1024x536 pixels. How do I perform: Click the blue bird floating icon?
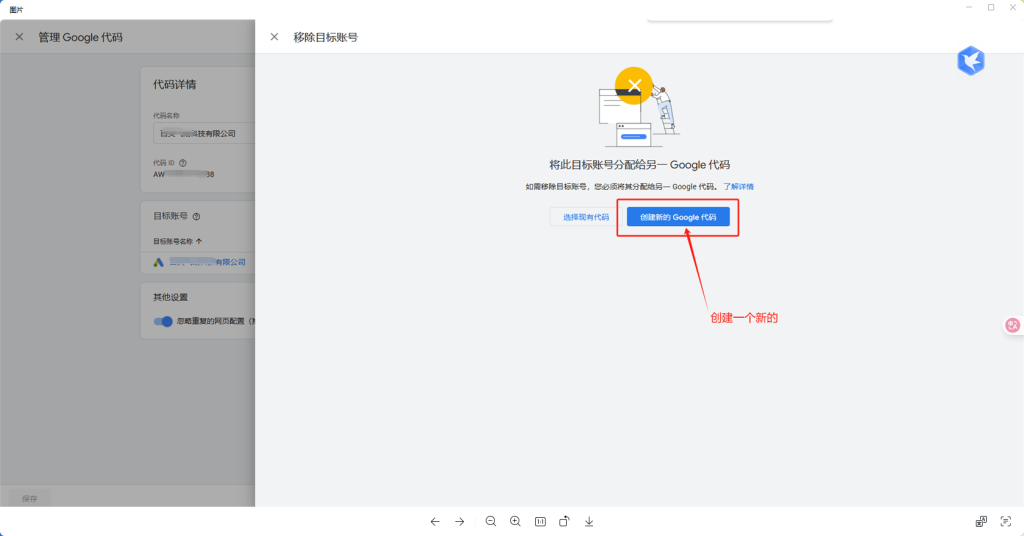click(971, 61)
